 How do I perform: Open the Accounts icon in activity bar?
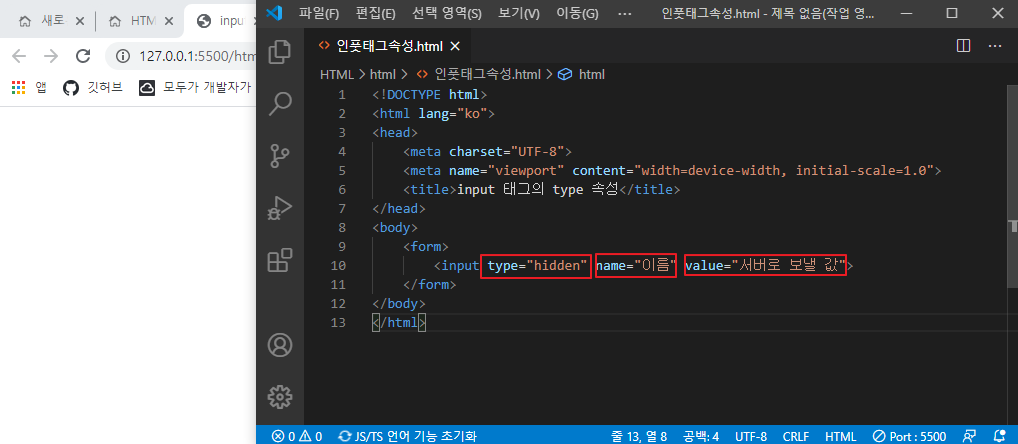[x=280, y=345]
